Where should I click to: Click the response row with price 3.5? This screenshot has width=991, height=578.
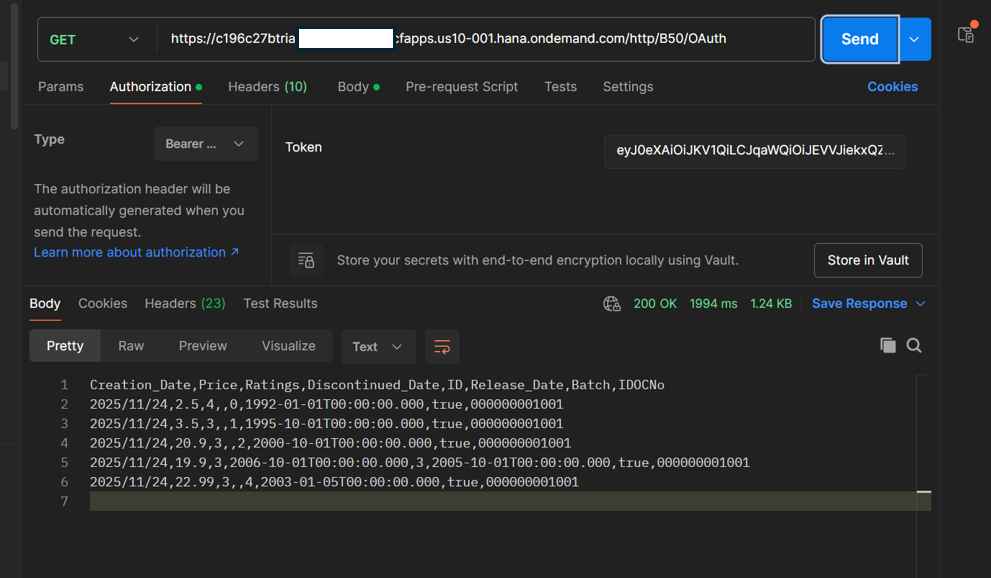(x=326, y=424)
